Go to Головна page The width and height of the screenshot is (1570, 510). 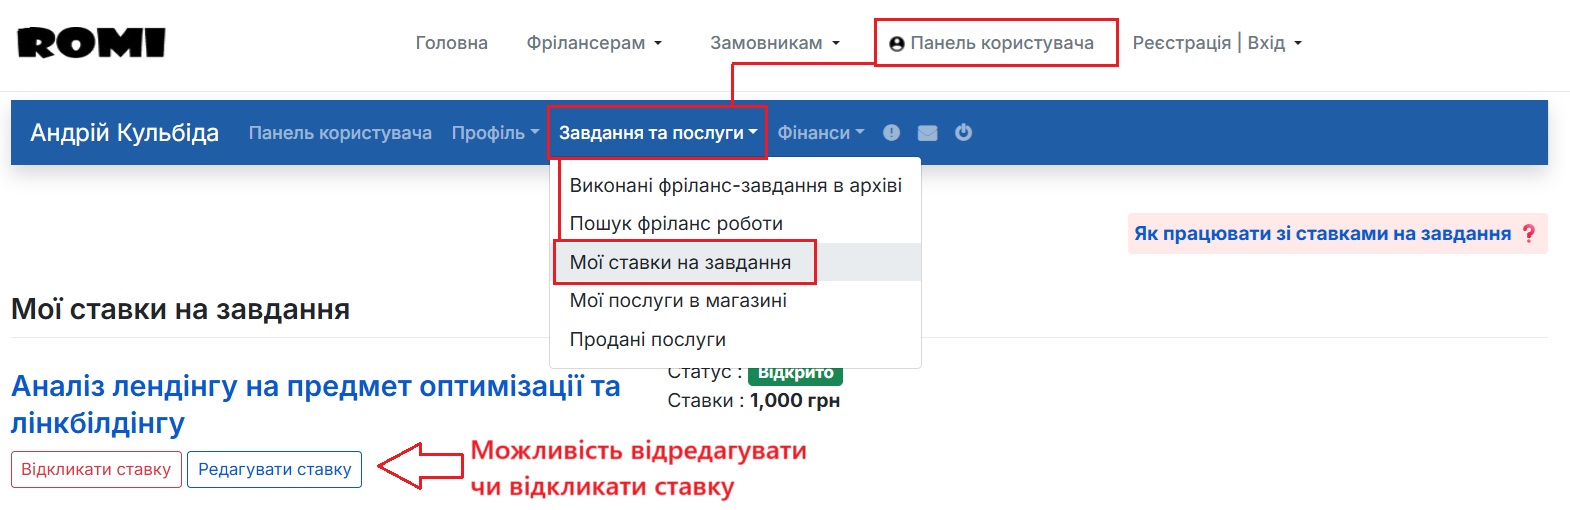click(452, 43)
